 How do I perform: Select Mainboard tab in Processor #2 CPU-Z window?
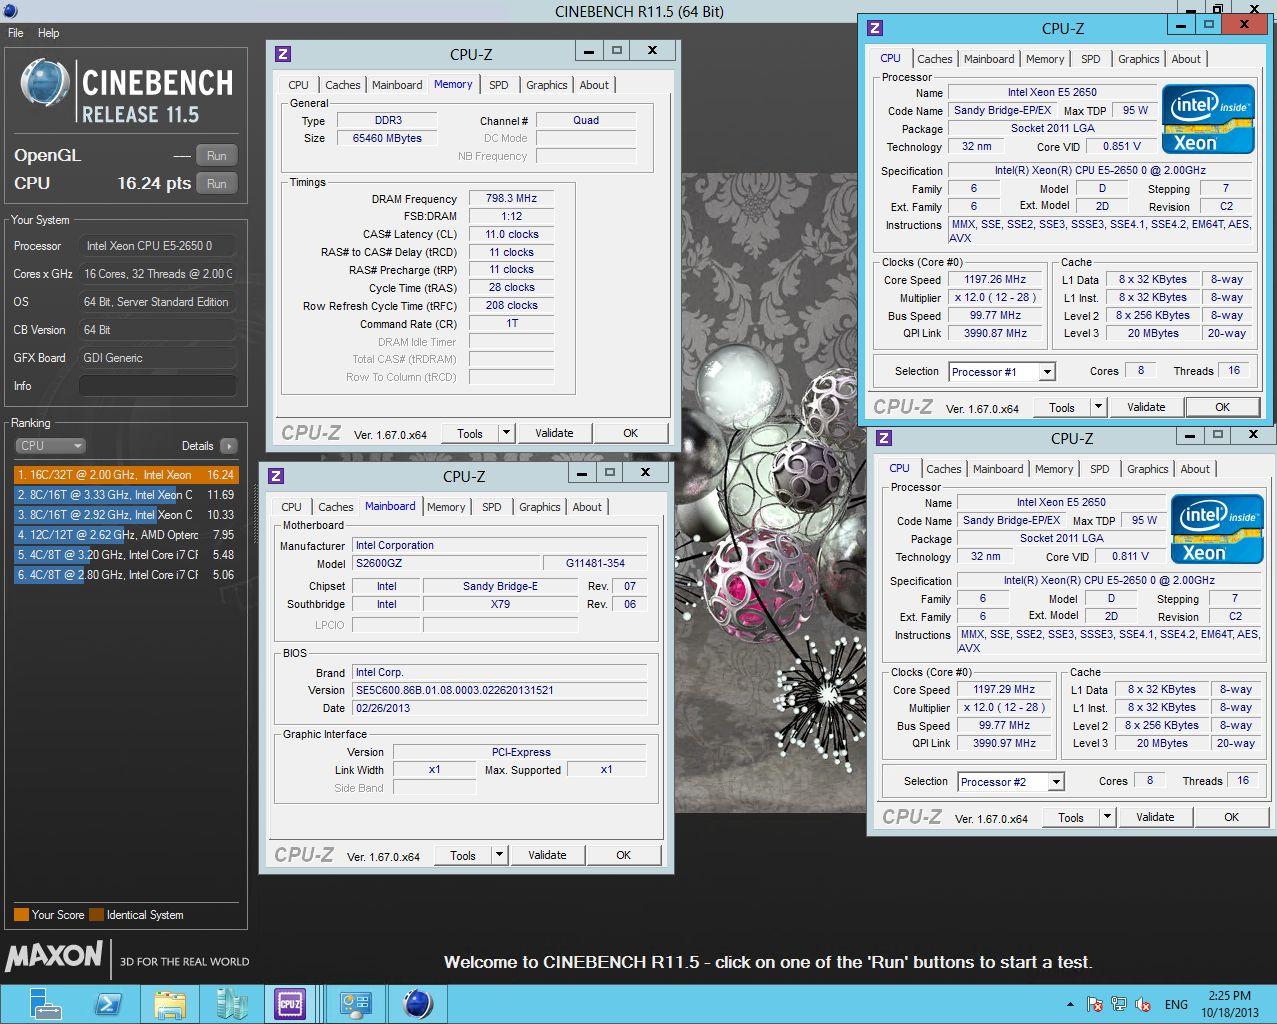tap(998, 469)
